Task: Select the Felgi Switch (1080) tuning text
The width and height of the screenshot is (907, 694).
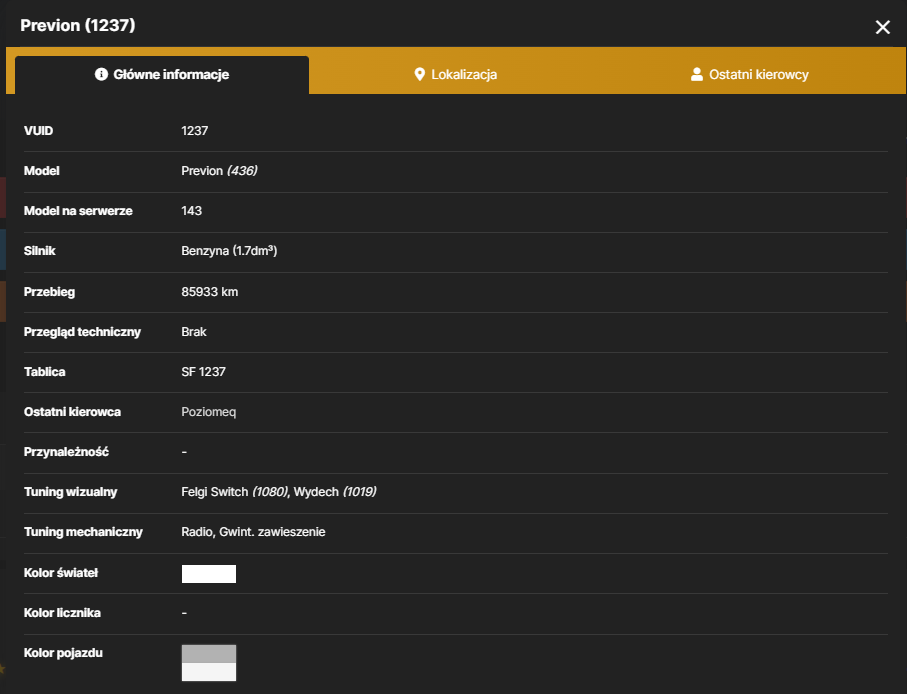Action: click(x=234, y=492)
